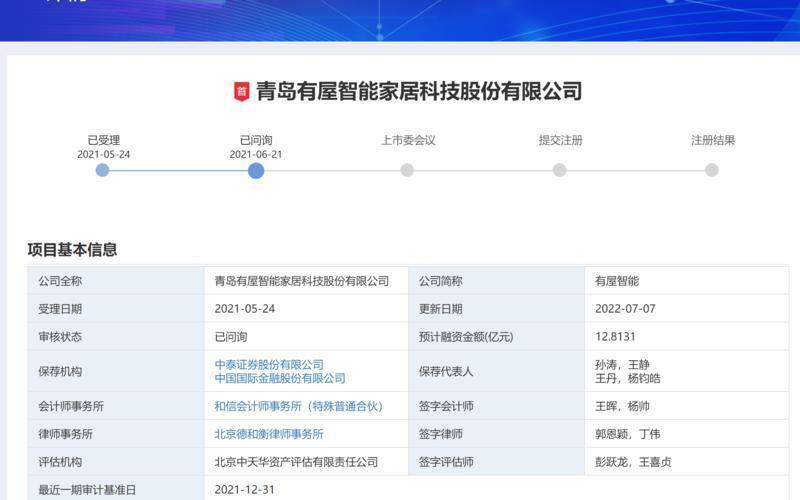This screenshot has height=500, width=800.
Task: Click the 已受理 timeline node circle
Action: pos(103,170)
